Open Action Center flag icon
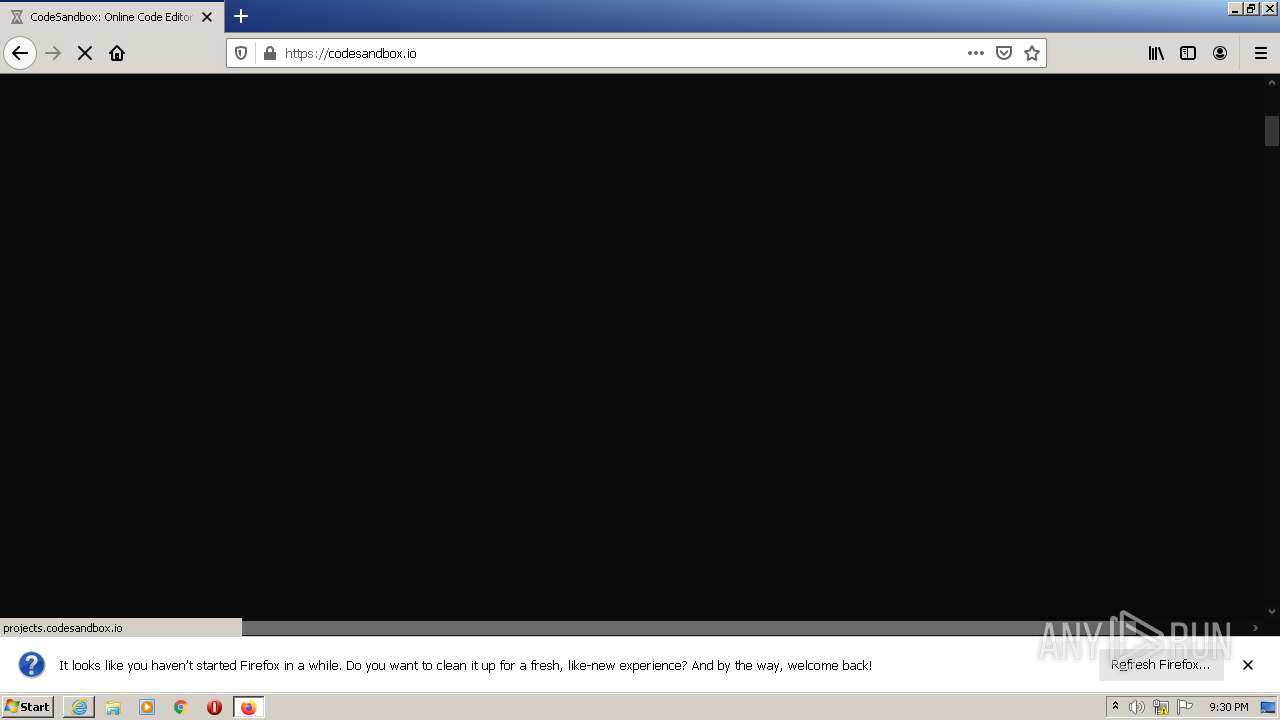This screenshot has width=1280, height=720. point(1185,707)
